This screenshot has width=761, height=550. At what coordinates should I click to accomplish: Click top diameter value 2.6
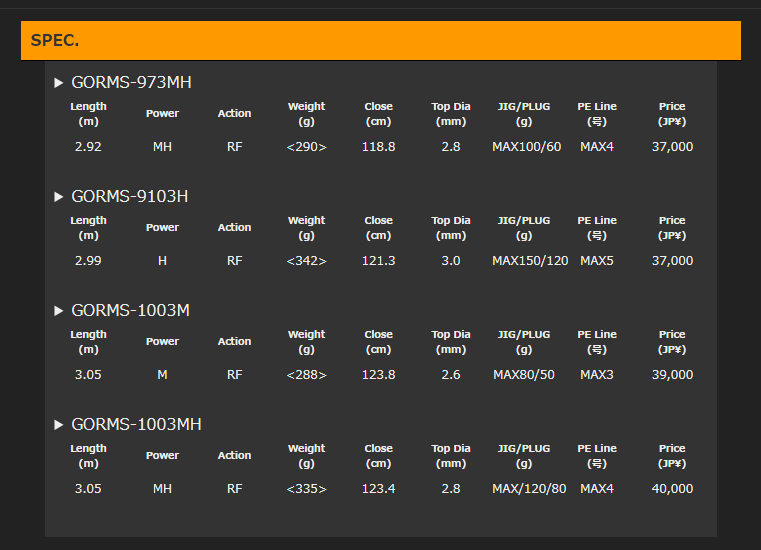(451, 375)
